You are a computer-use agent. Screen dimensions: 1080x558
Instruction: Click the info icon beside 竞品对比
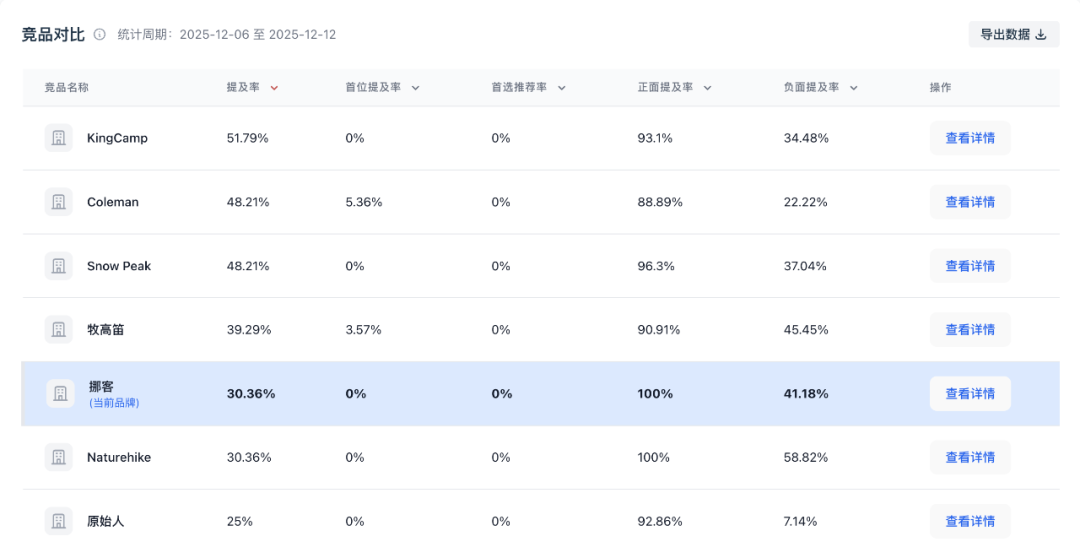[x=100, y=34]
